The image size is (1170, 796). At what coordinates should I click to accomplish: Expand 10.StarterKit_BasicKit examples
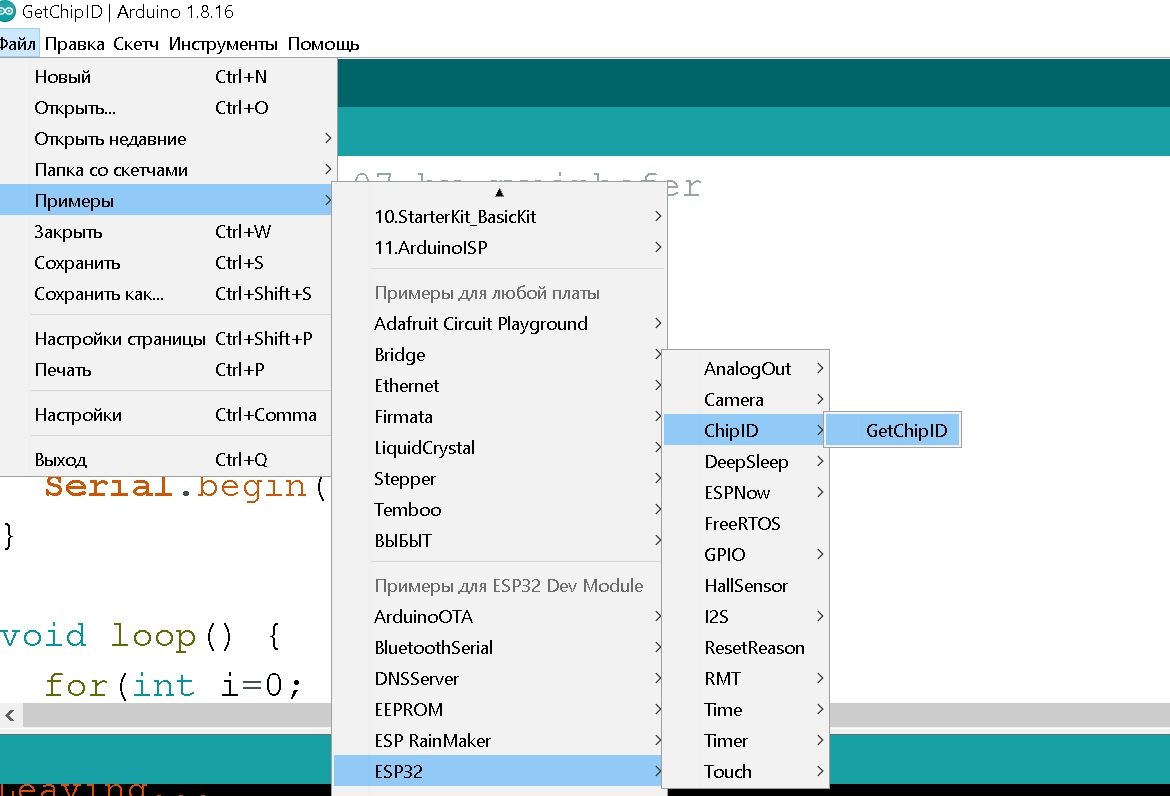(499, 216)
